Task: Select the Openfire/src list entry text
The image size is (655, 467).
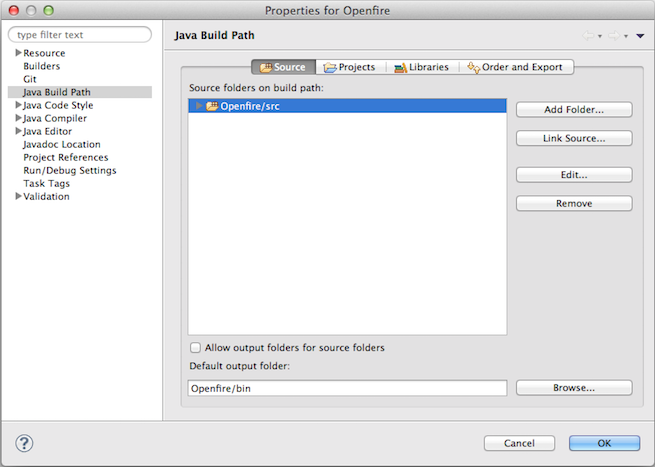Action: coord(250,106)
